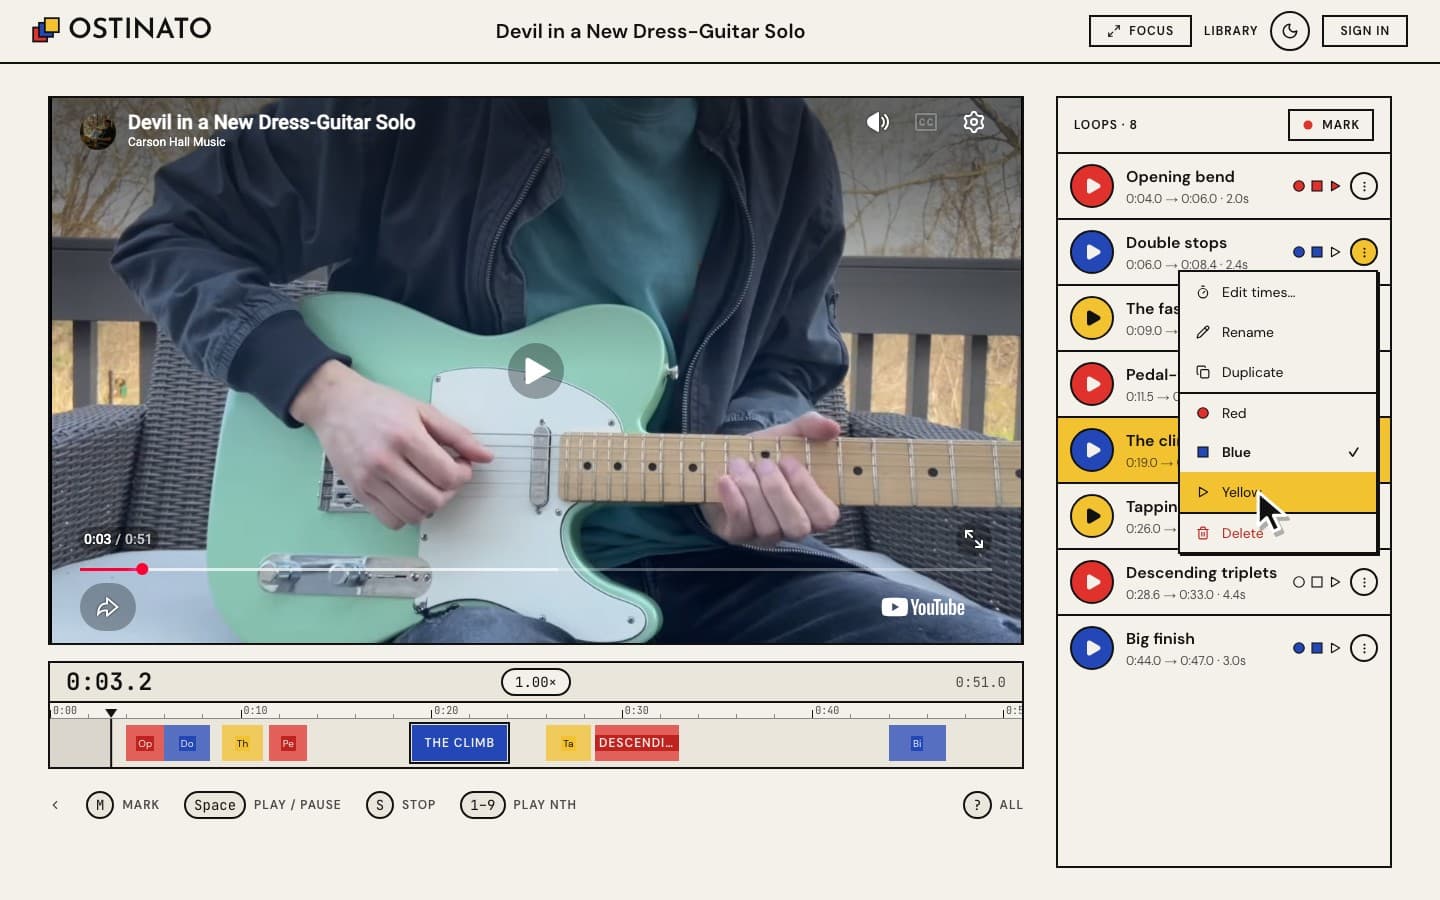Click the DESCENDI… timeline clip
This screenshot has height=900, width=1440.
pos(637,743)
